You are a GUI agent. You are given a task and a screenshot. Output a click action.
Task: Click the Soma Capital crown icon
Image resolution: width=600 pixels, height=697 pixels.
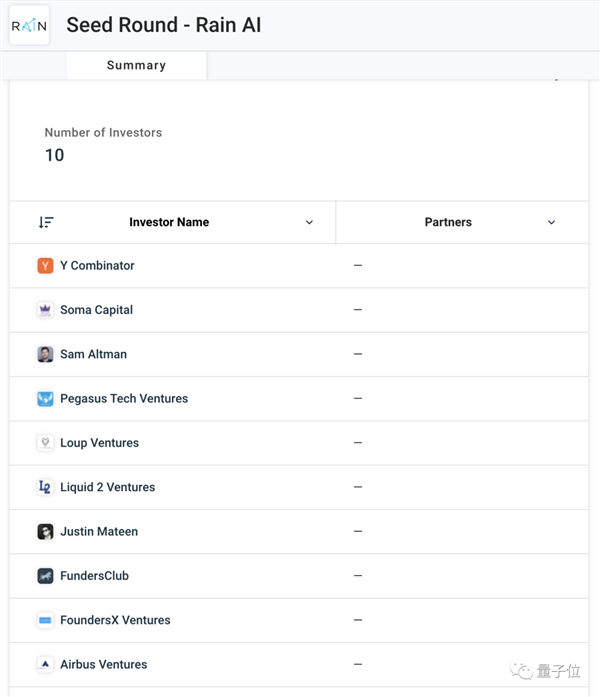[x=45, y=310]
